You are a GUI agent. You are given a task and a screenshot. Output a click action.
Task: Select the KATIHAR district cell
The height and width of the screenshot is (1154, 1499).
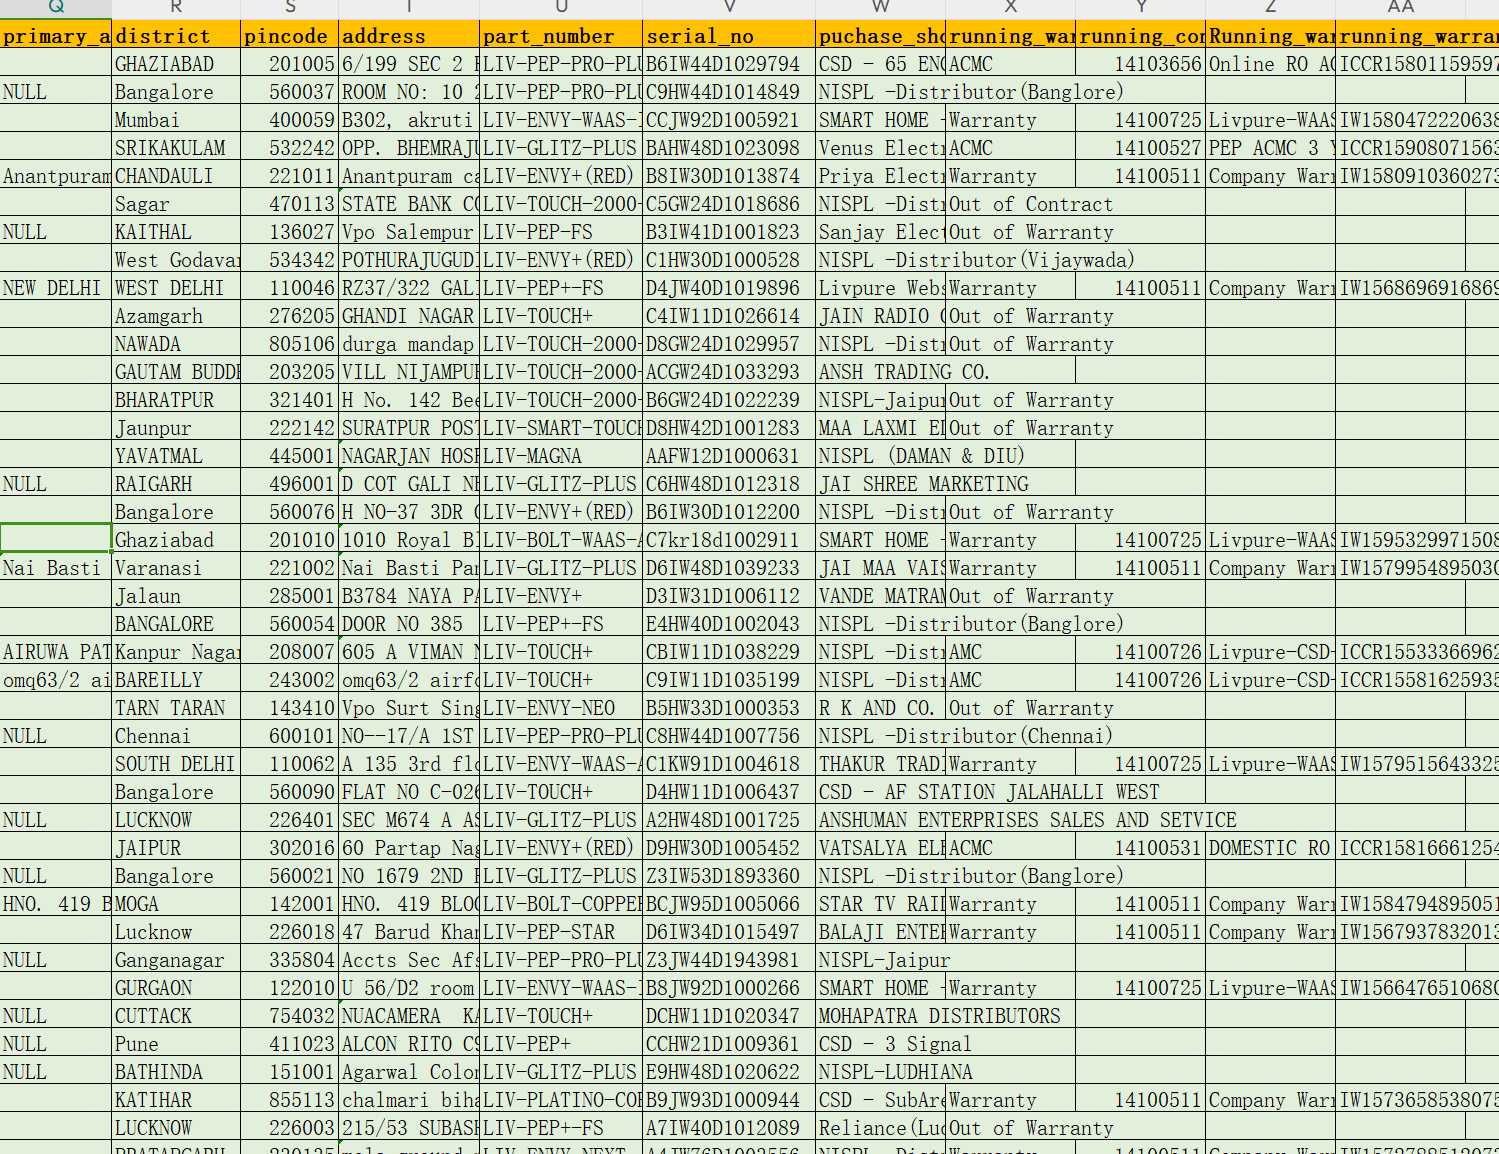click(x=176, y=1100)
